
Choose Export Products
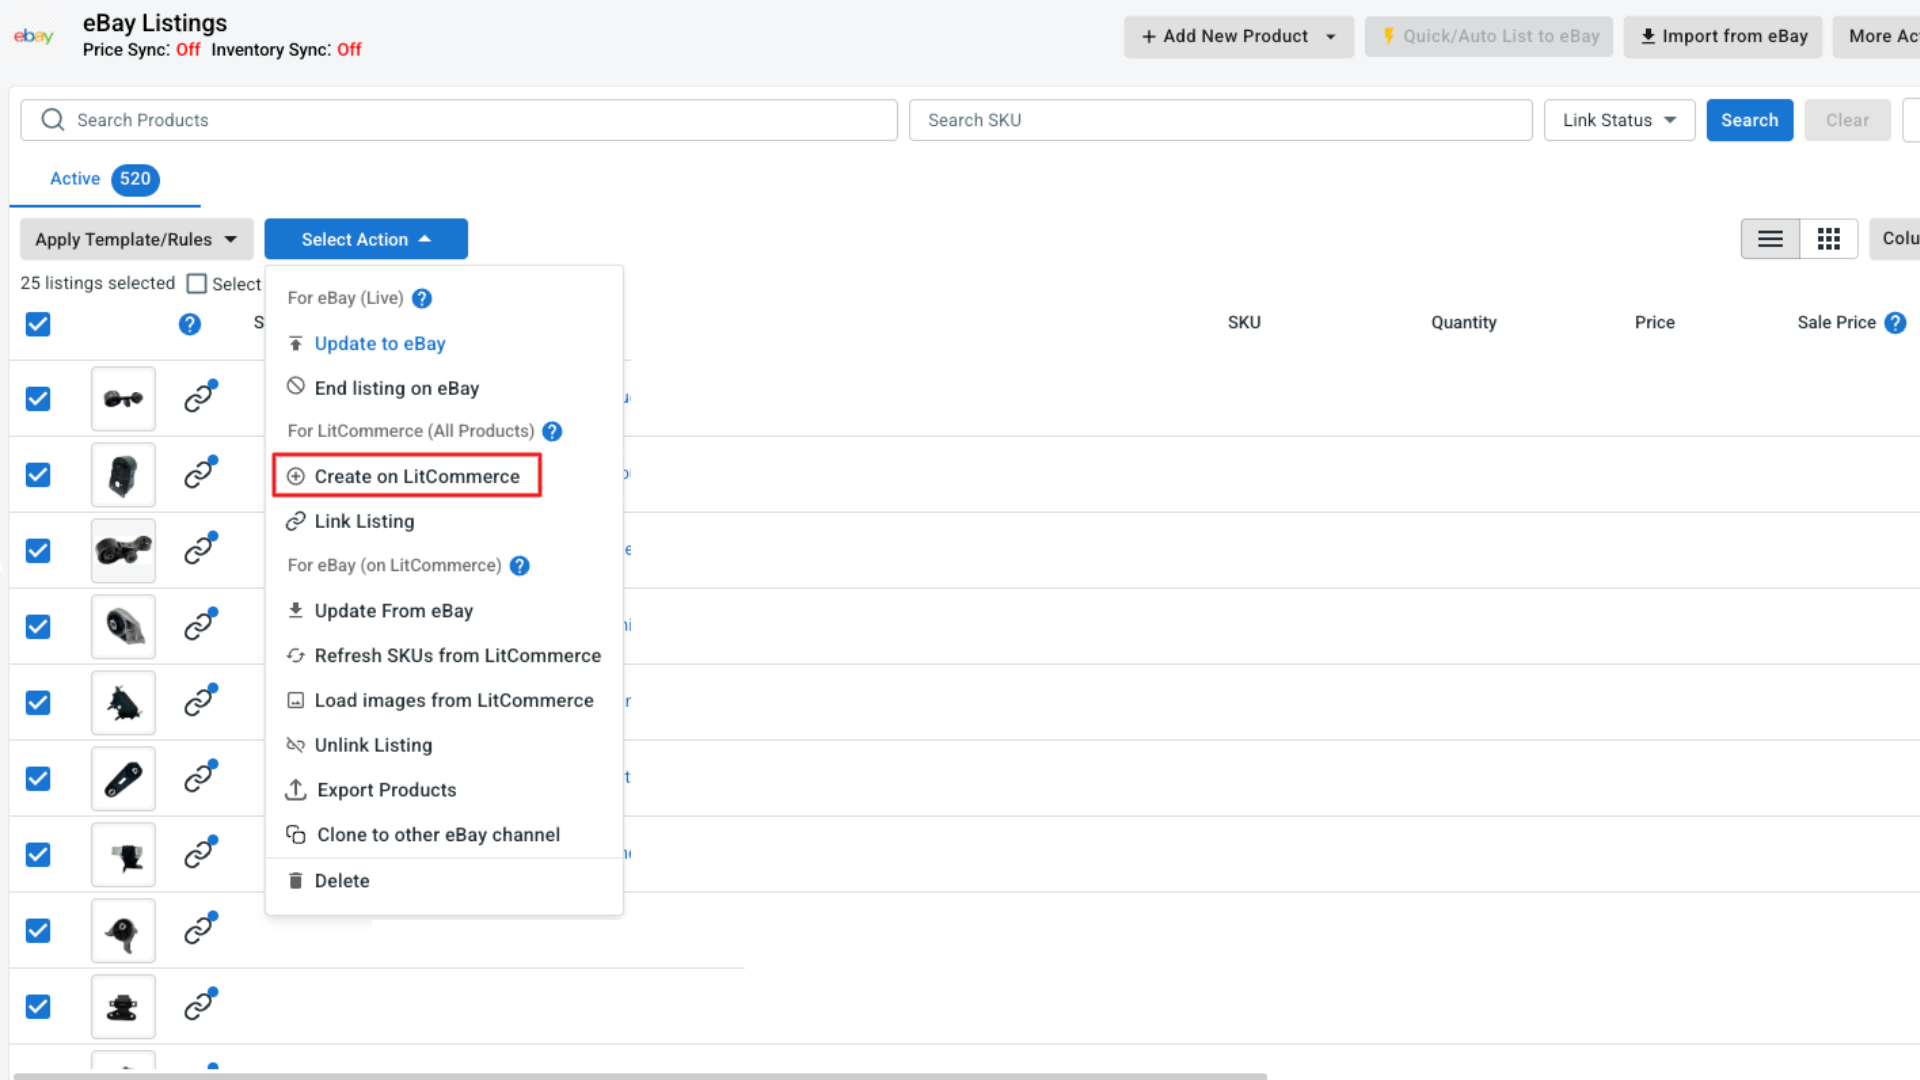coord(386,790)
